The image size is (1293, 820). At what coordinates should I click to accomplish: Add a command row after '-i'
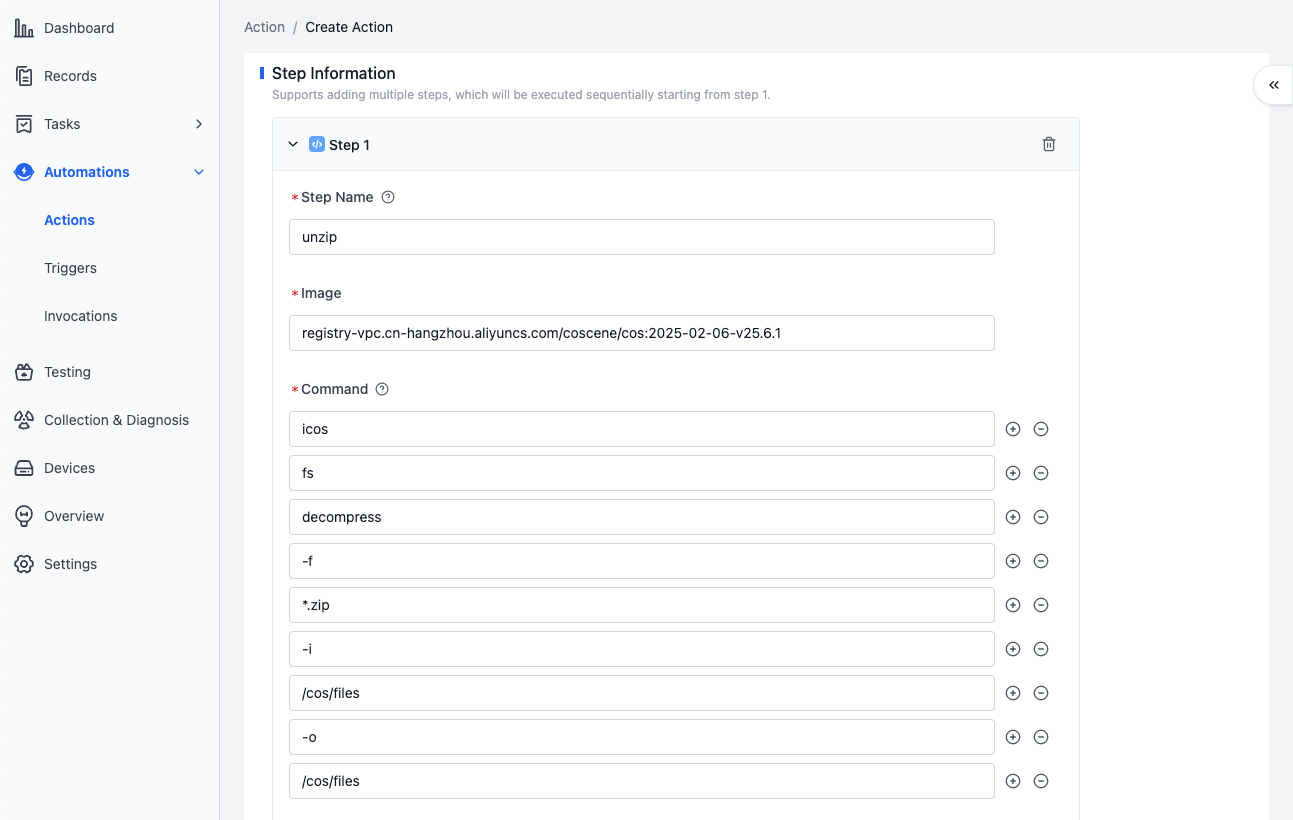1012,649
